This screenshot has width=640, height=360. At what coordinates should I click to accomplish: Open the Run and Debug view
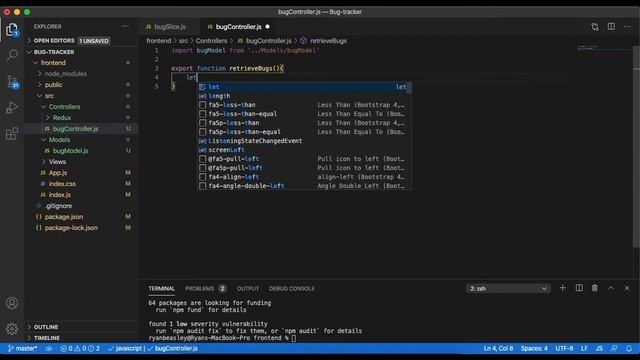(12, 108)
